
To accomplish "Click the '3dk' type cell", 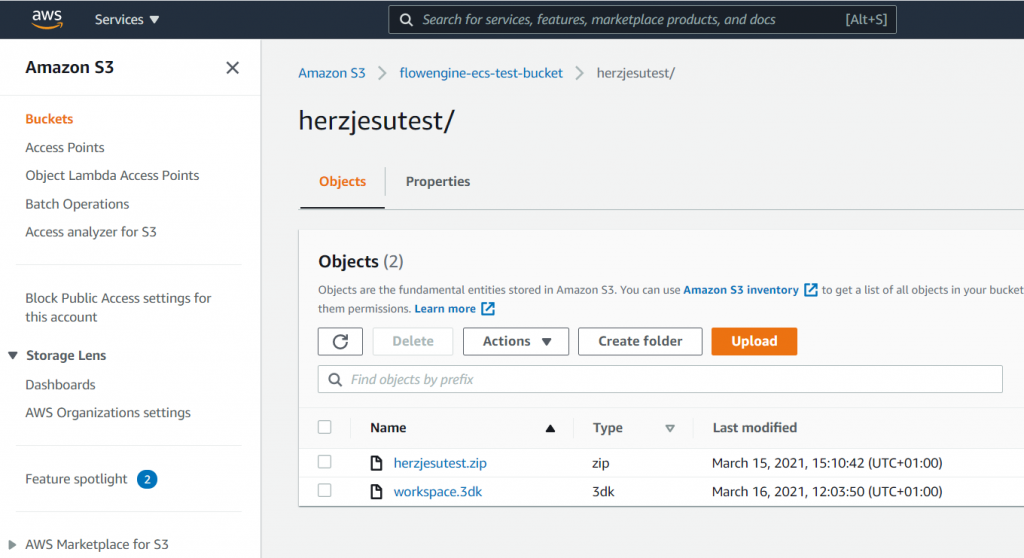I will coord(603,492).
